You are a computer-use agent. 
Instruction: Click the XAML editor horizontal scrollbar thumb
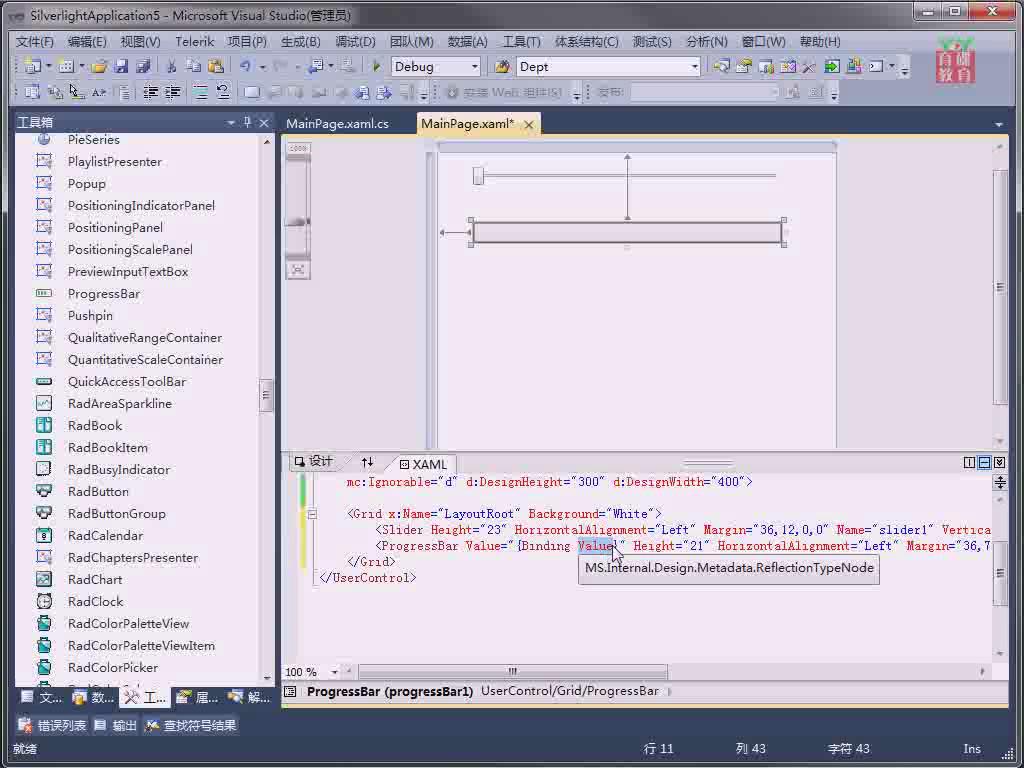click(x=513, y=671)
